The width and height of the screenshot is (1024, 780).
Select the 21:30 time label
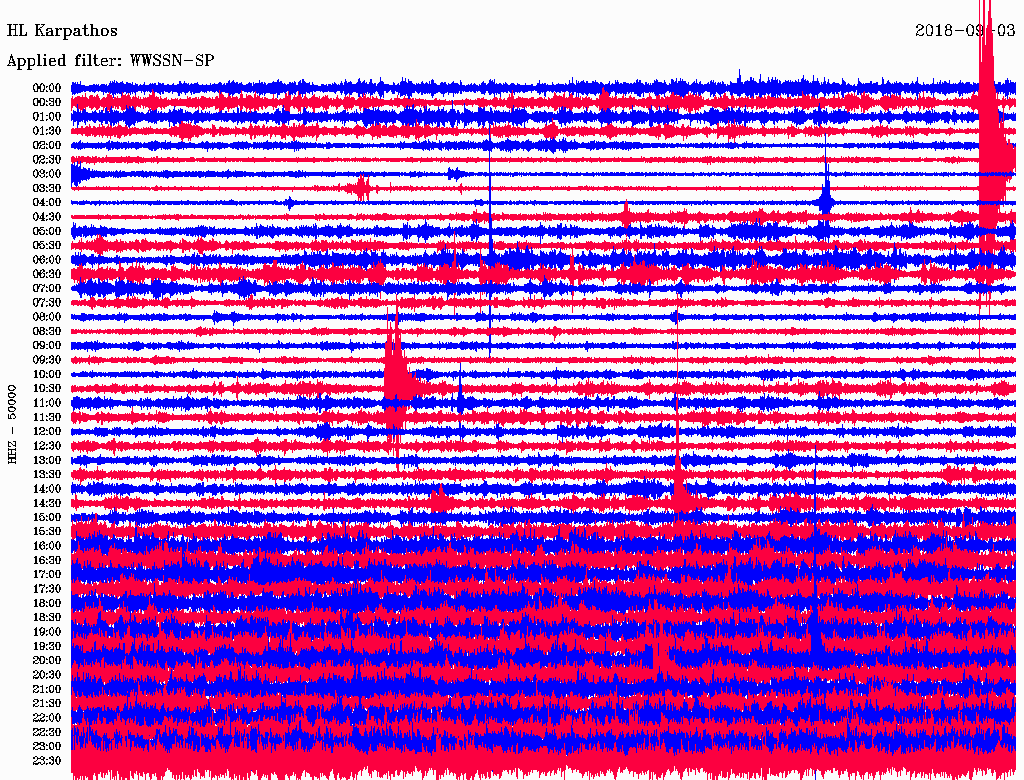[x=46, y=704]
